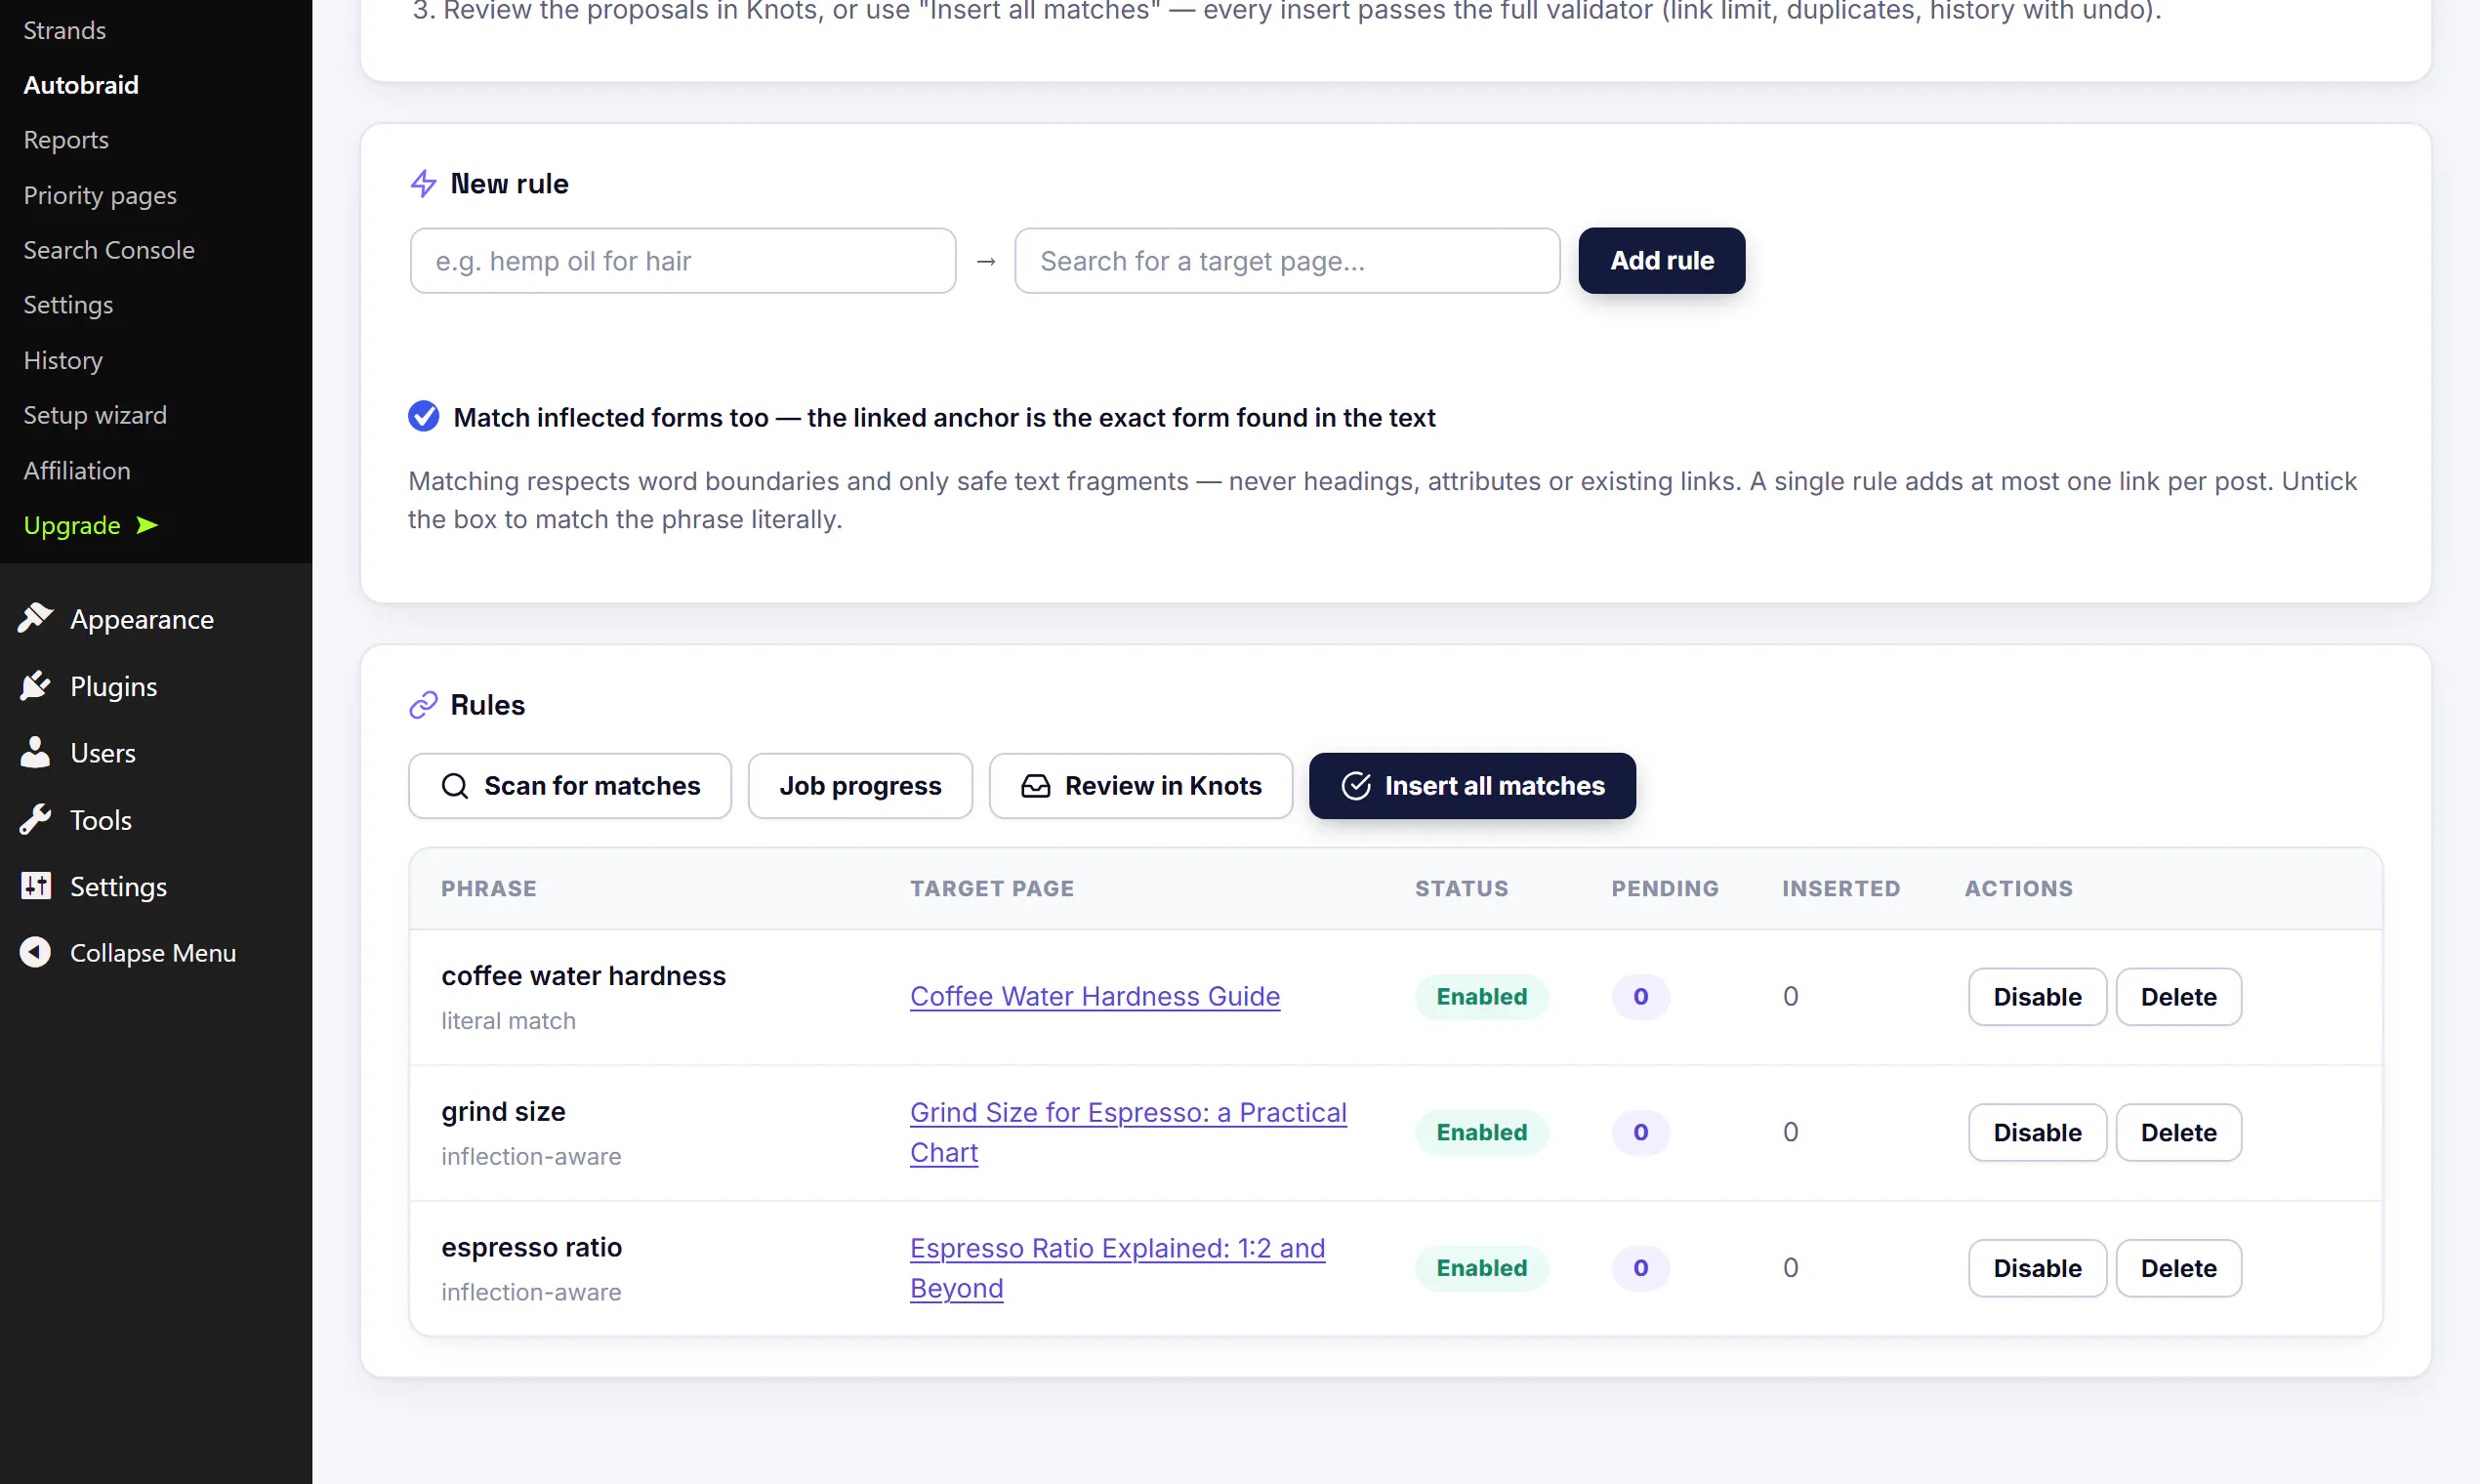
Task: Click the Tools wrench icon
Action: click(x=35, y=820)
